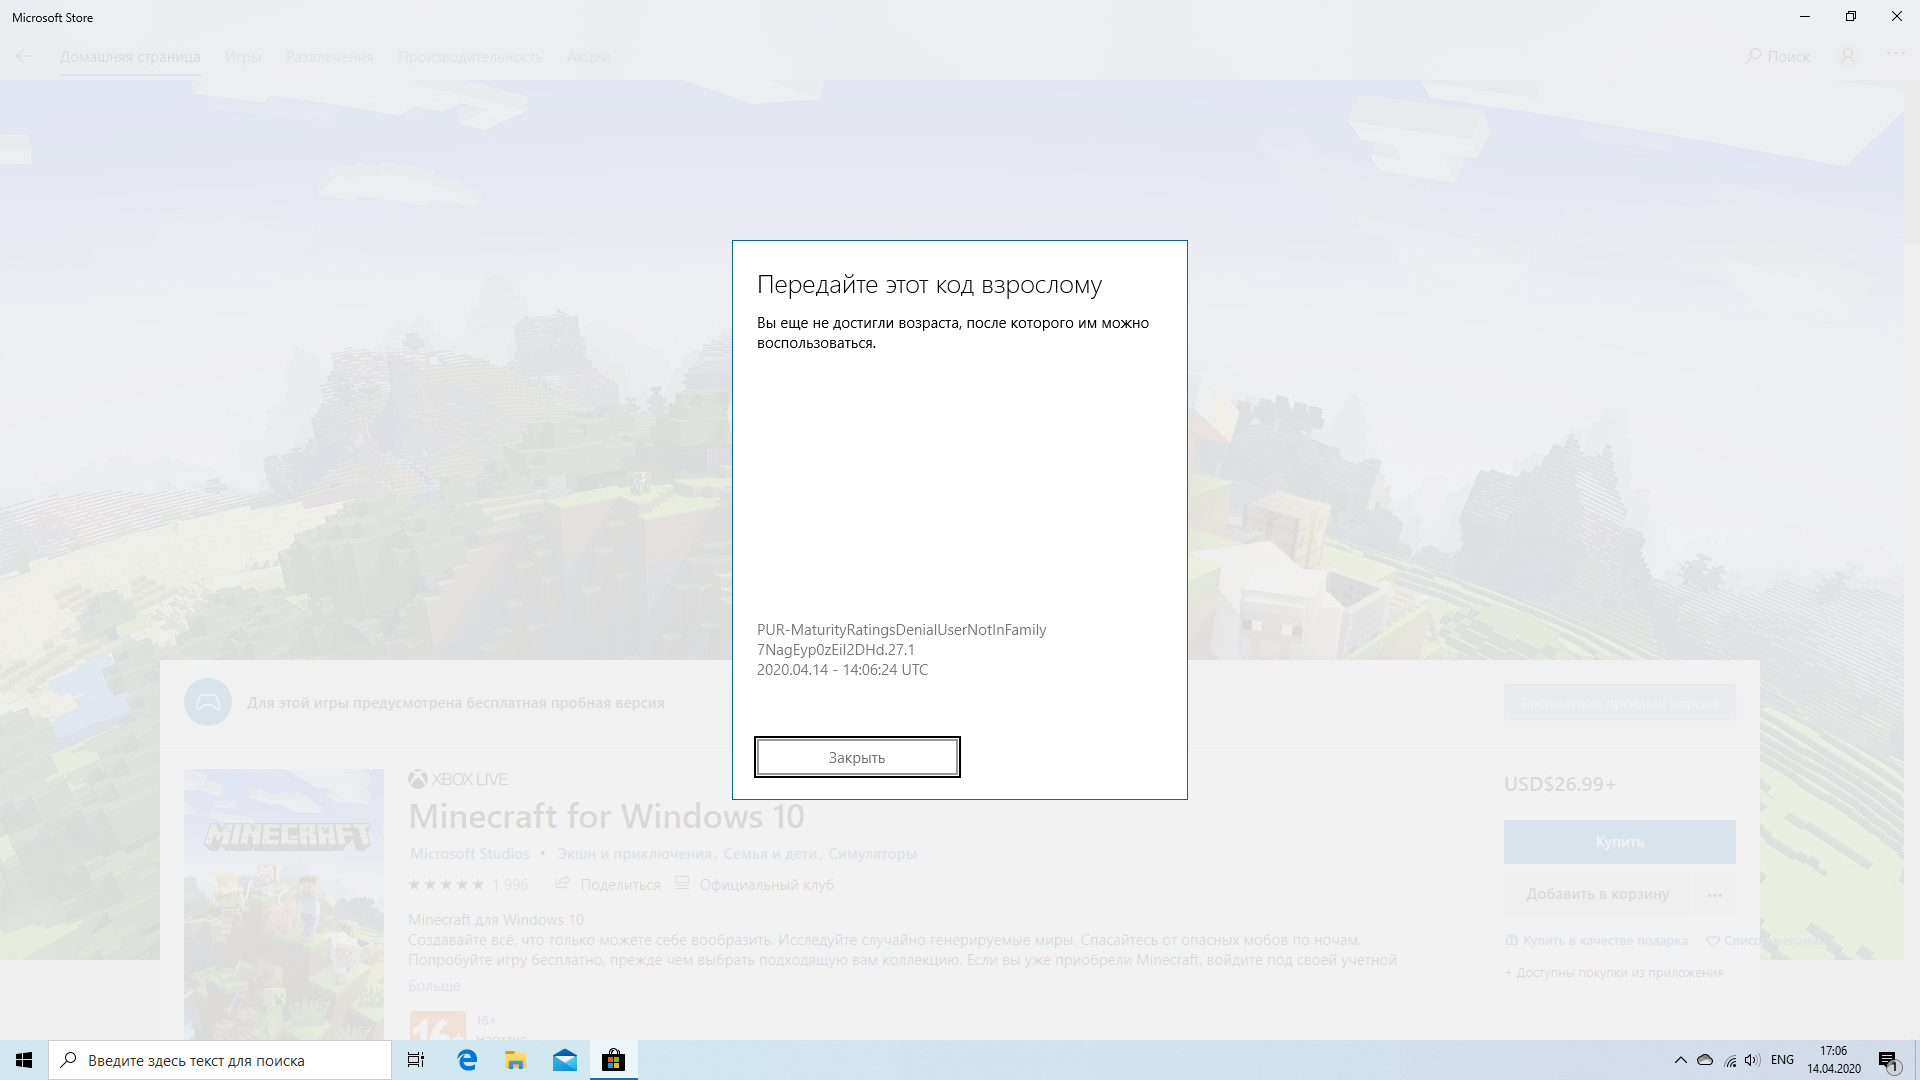This screenshot has height=1080, width=1920.
Task: Select the Производительность tab
Action: click(470, 57)
